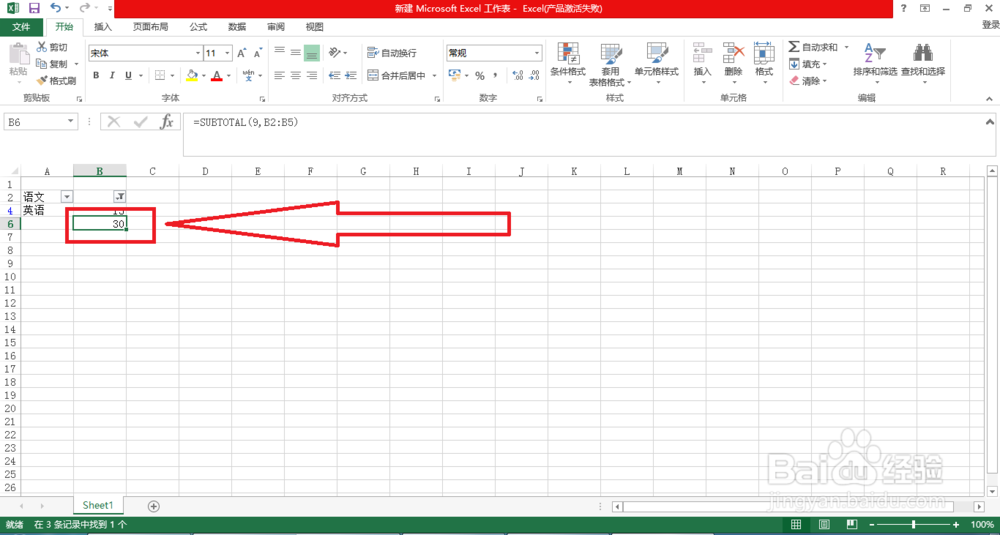Click the text orientation icon
The image size is (1000, 535).
click(335, 52)
